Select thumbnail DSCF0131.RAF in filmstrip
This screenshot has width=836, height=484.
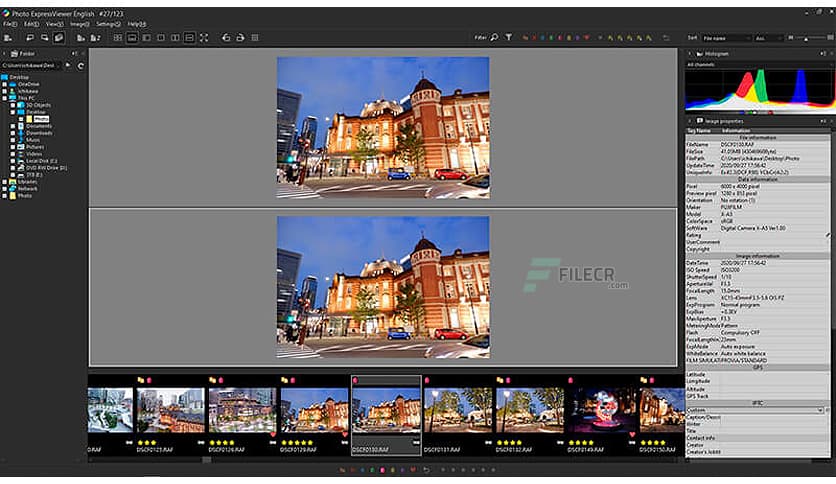458,415
